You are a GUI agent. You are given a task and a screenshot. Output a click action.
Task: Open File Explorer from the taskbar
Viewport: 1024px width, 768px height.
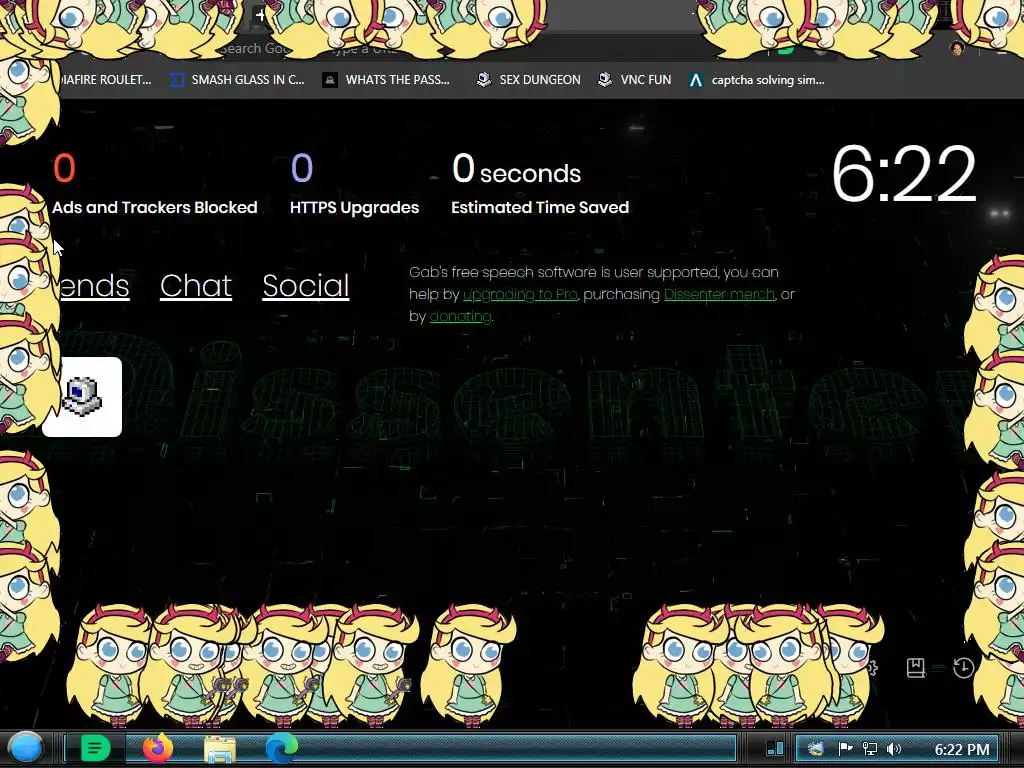pyautogui.click(x=220, y=749)
